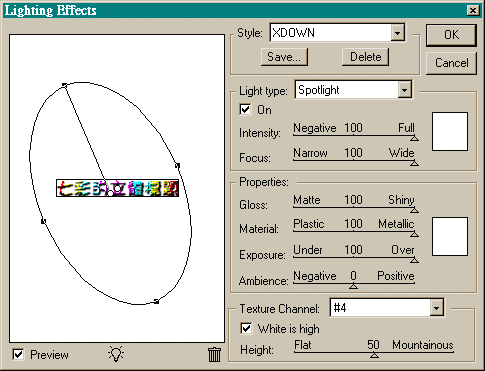Screen dimensions: 485x371
Task: Click the OK button
Action: [451, 35]
